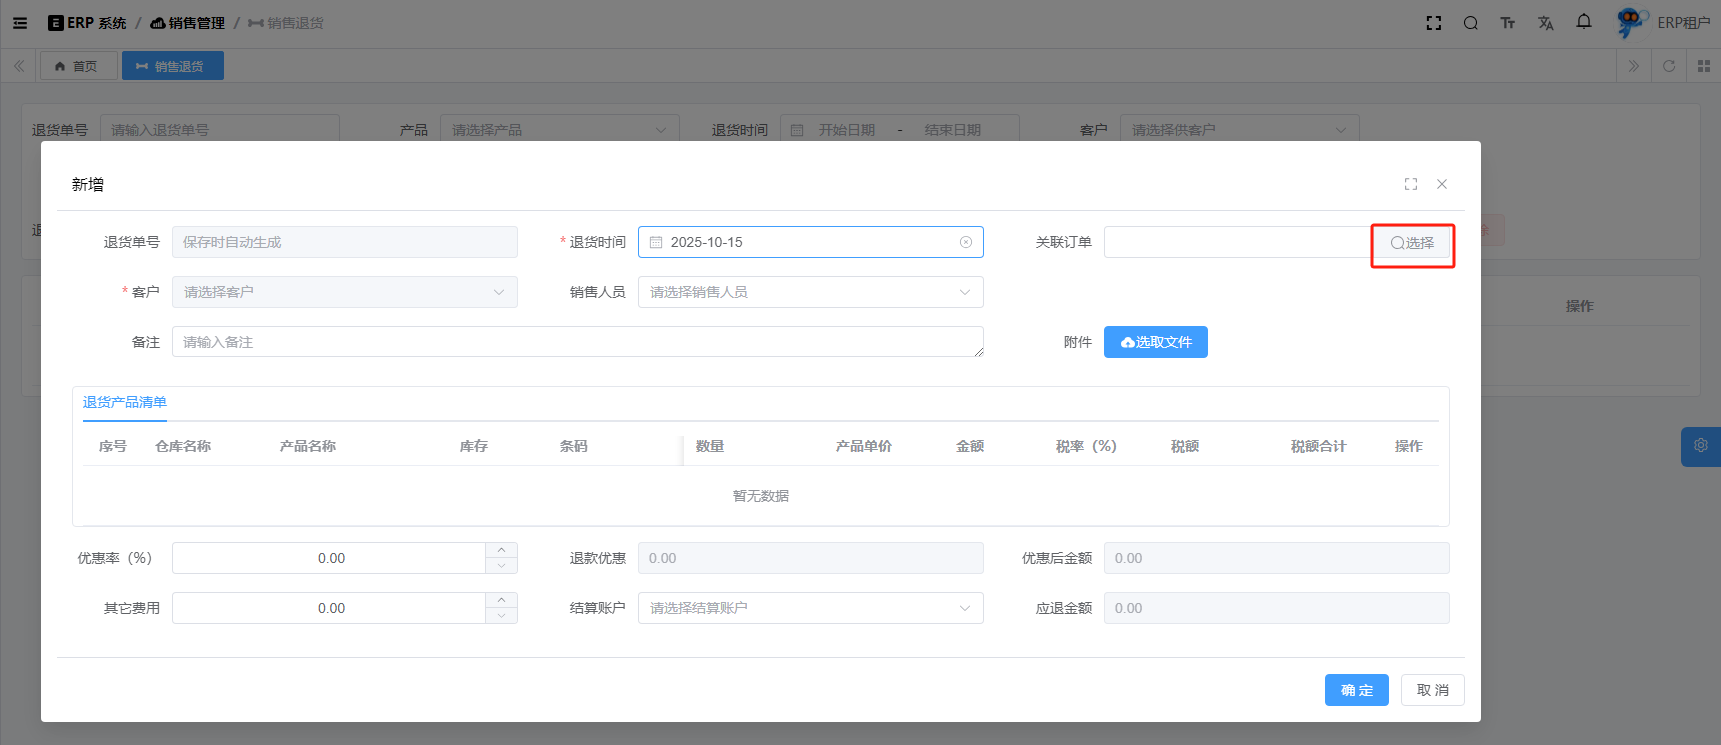Open the font size adjustment icon
The height and width of the screenshot is (745, 1721).
(1507, 23)
